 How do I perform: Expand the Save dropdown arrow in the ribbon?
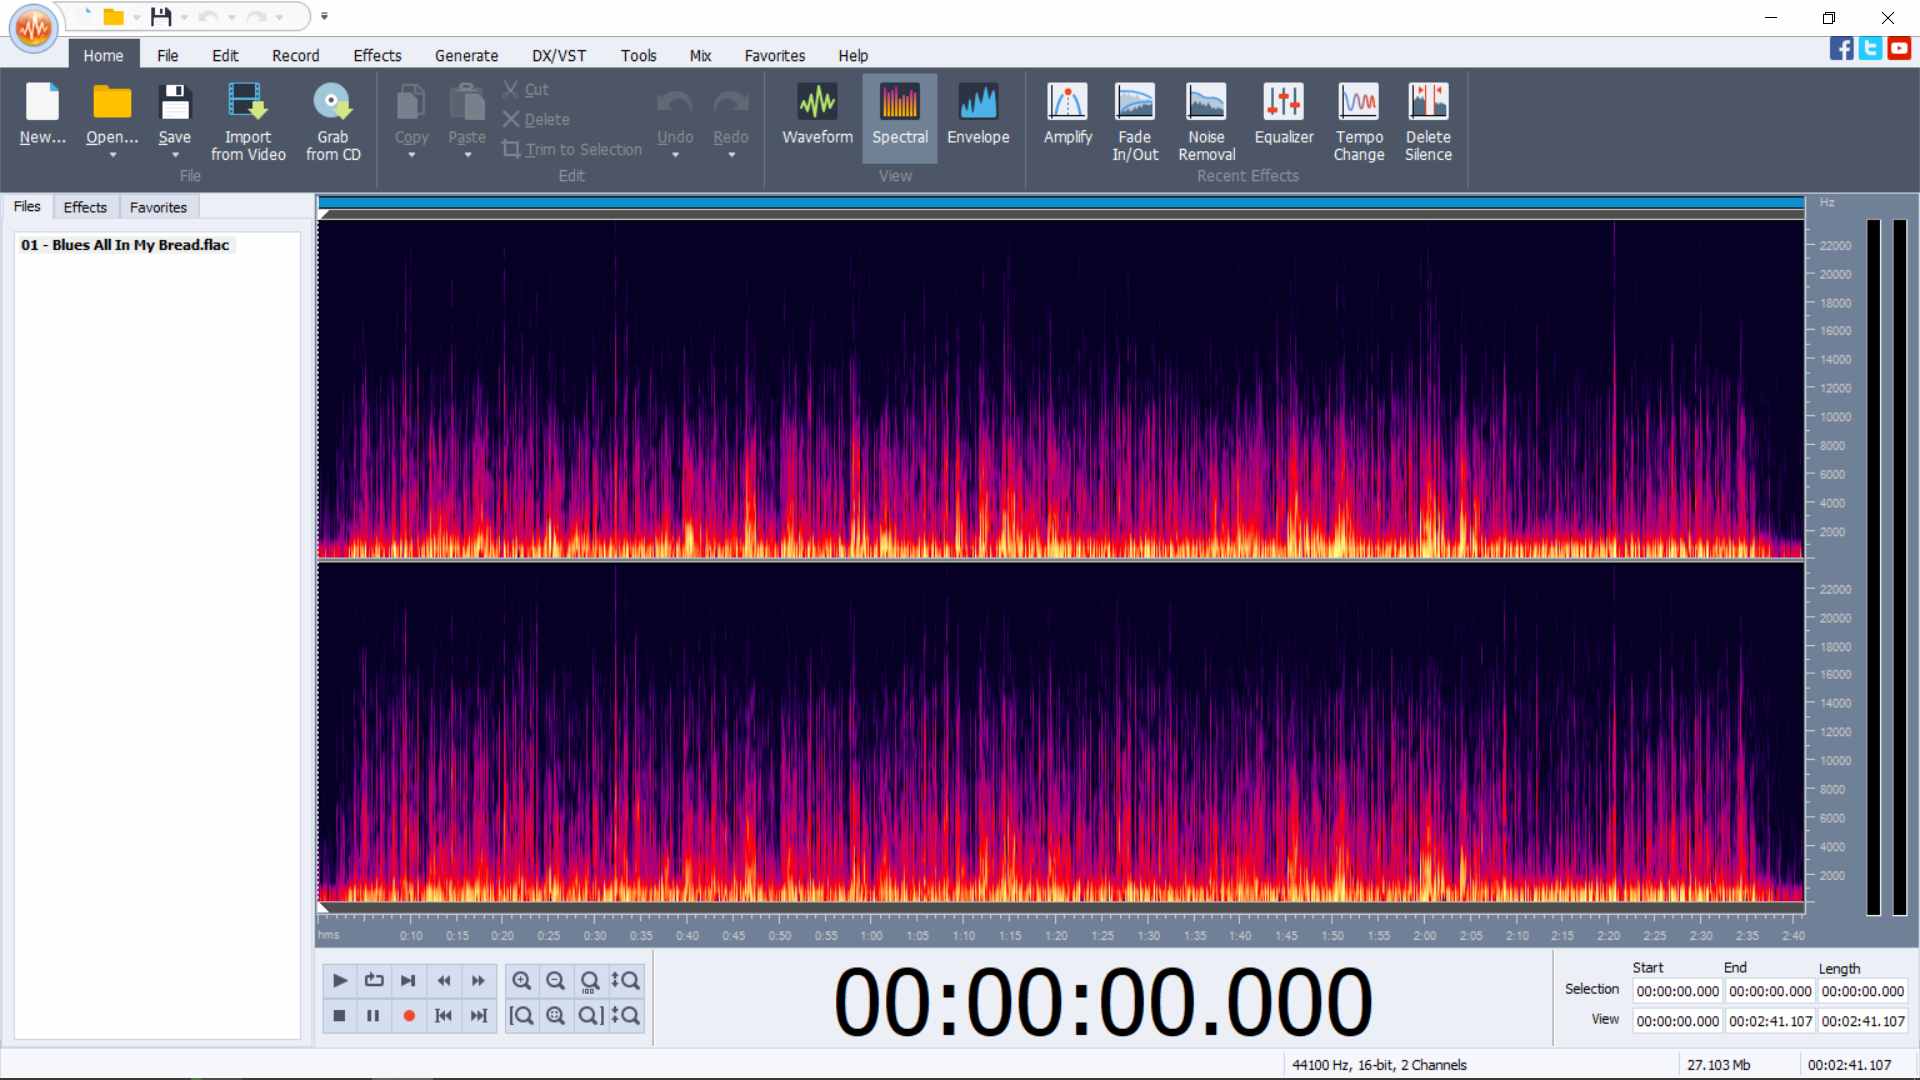click(175, 156)
